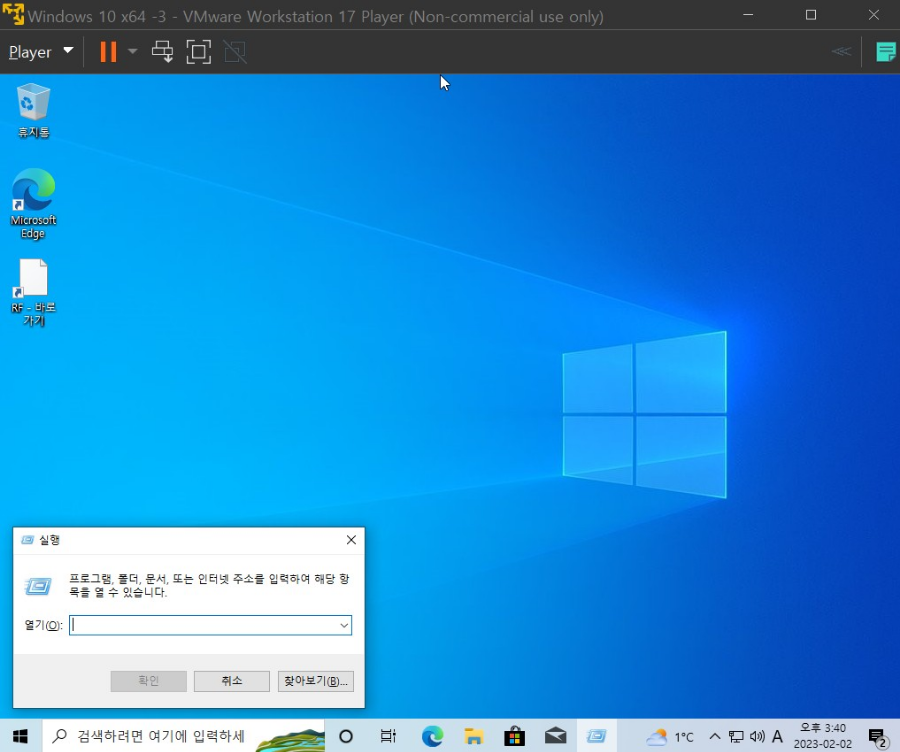Screen dimensions: 900x752
Task: Open the VMware notes/messages icon
Action: [x=886, y=52]
